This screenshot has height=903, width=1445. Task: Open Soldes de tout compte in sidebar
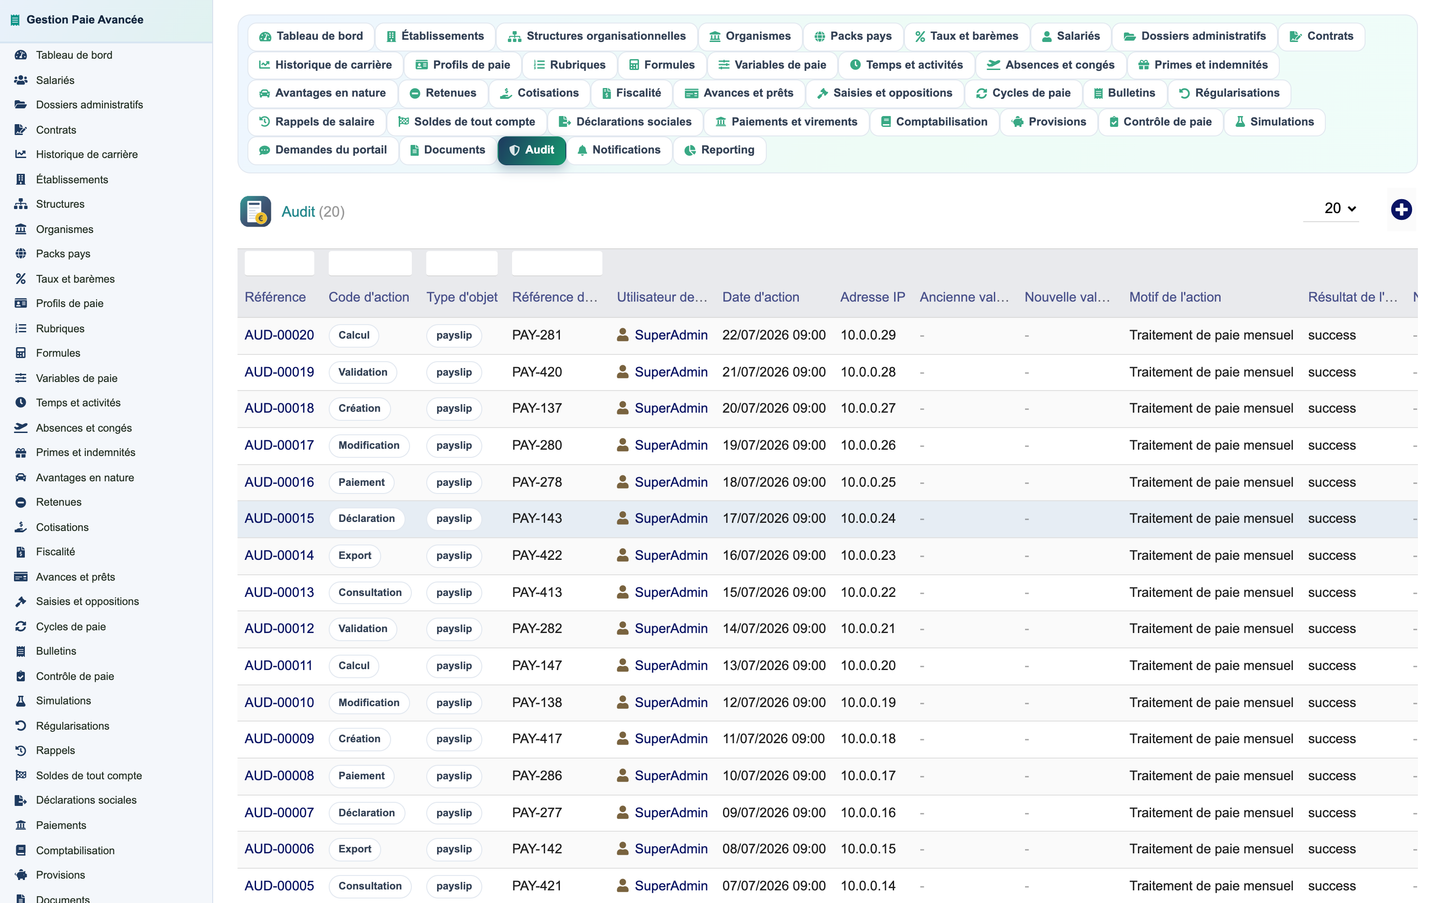point(89,776)
